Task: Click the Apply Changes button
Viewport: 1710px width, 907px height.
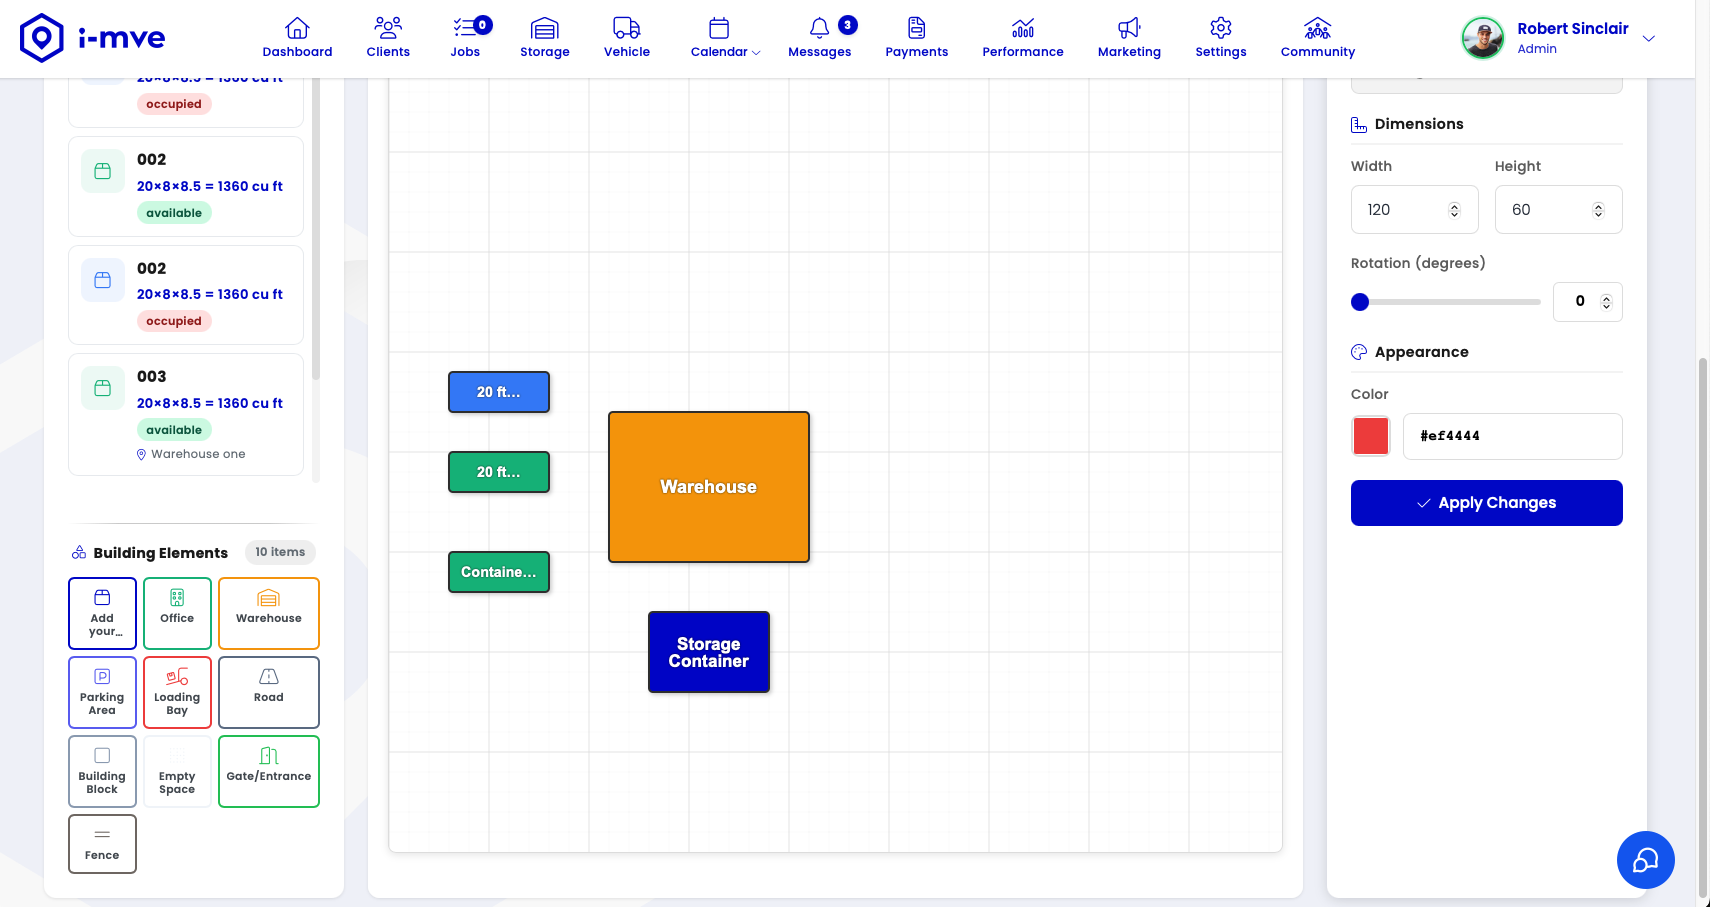Action: coord(1487,503)
